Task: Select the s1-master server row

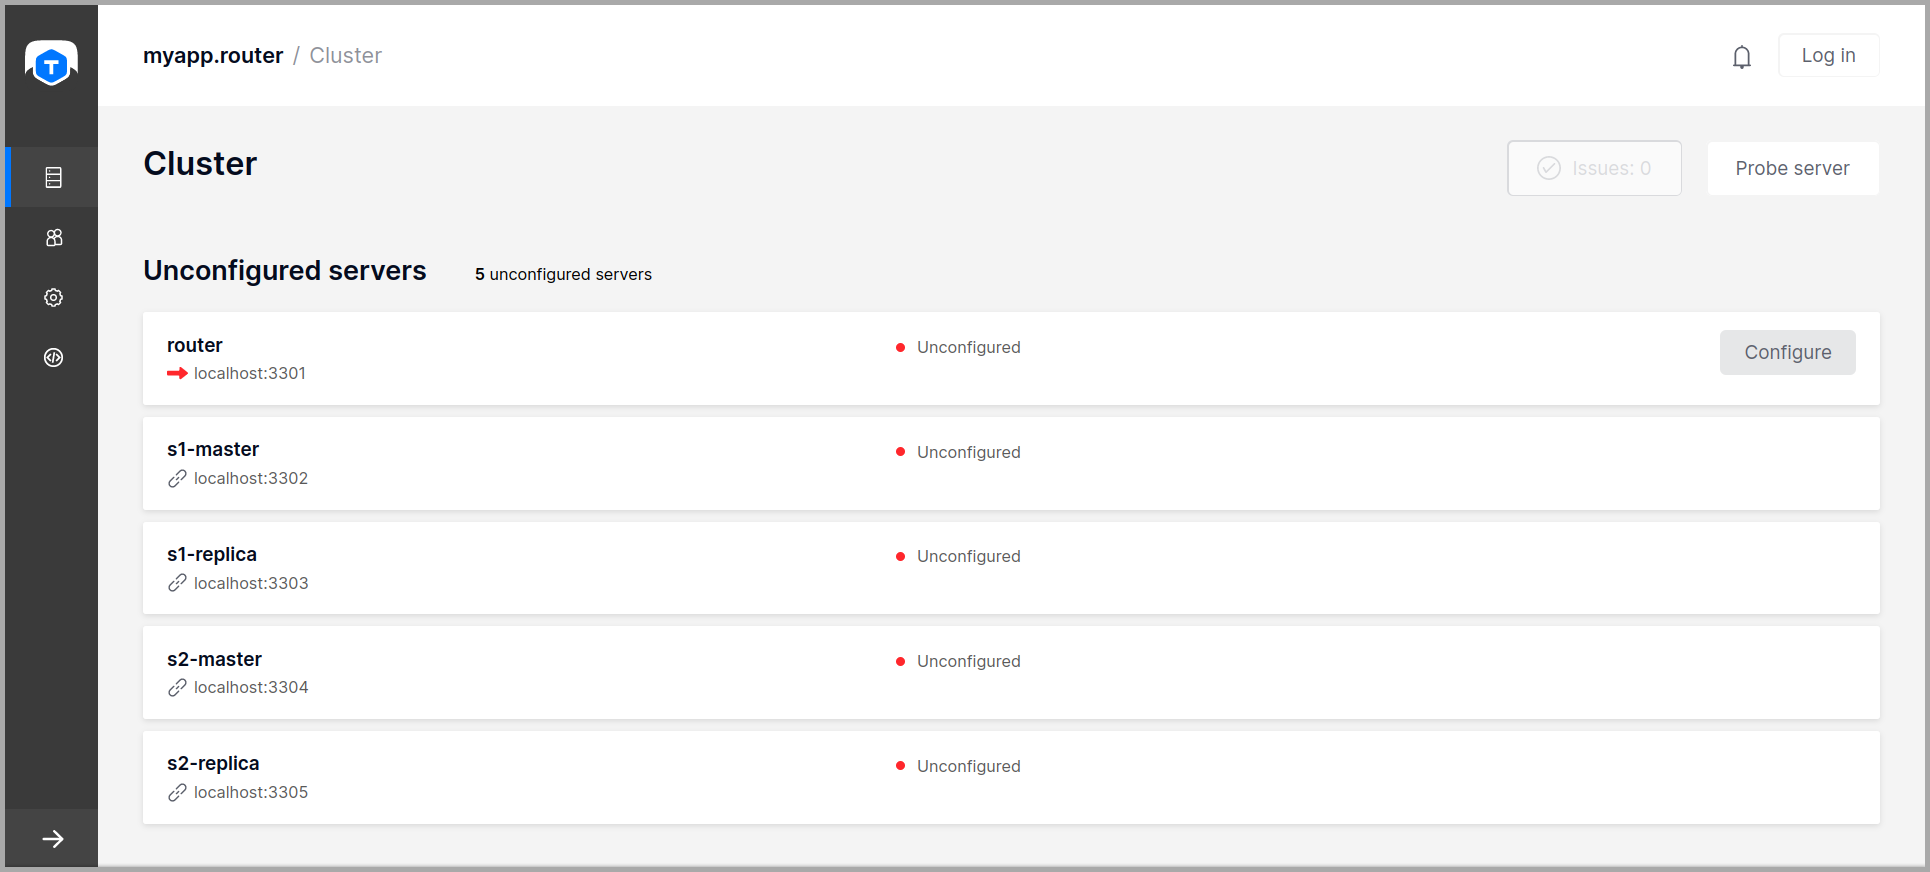Action: click(x=1011, y=463)
